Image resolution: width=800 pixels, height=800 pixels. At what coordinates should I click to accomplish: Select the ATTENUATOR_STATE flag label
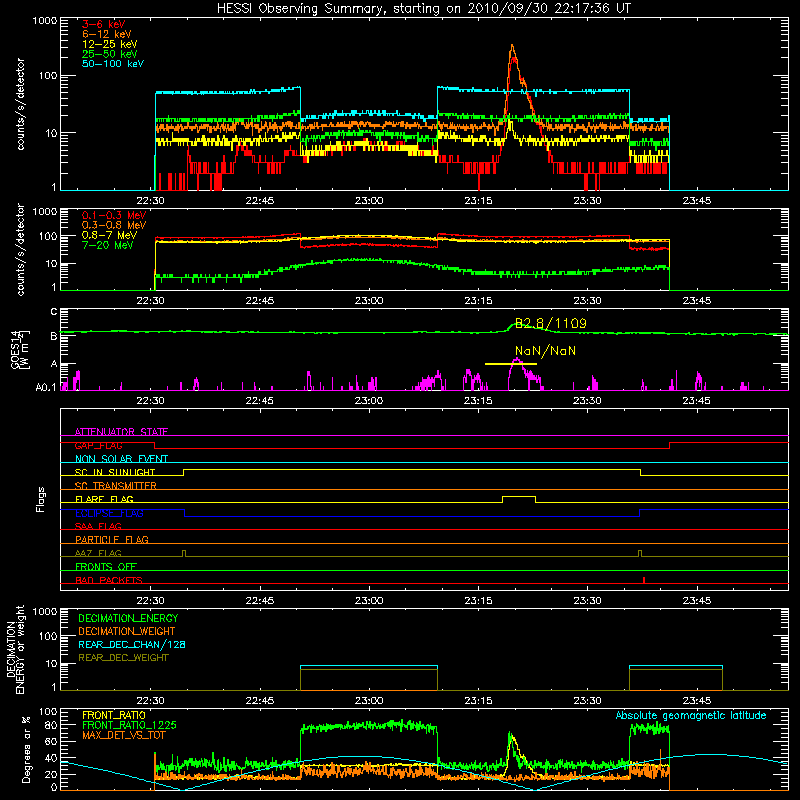[x=121, y=432]
